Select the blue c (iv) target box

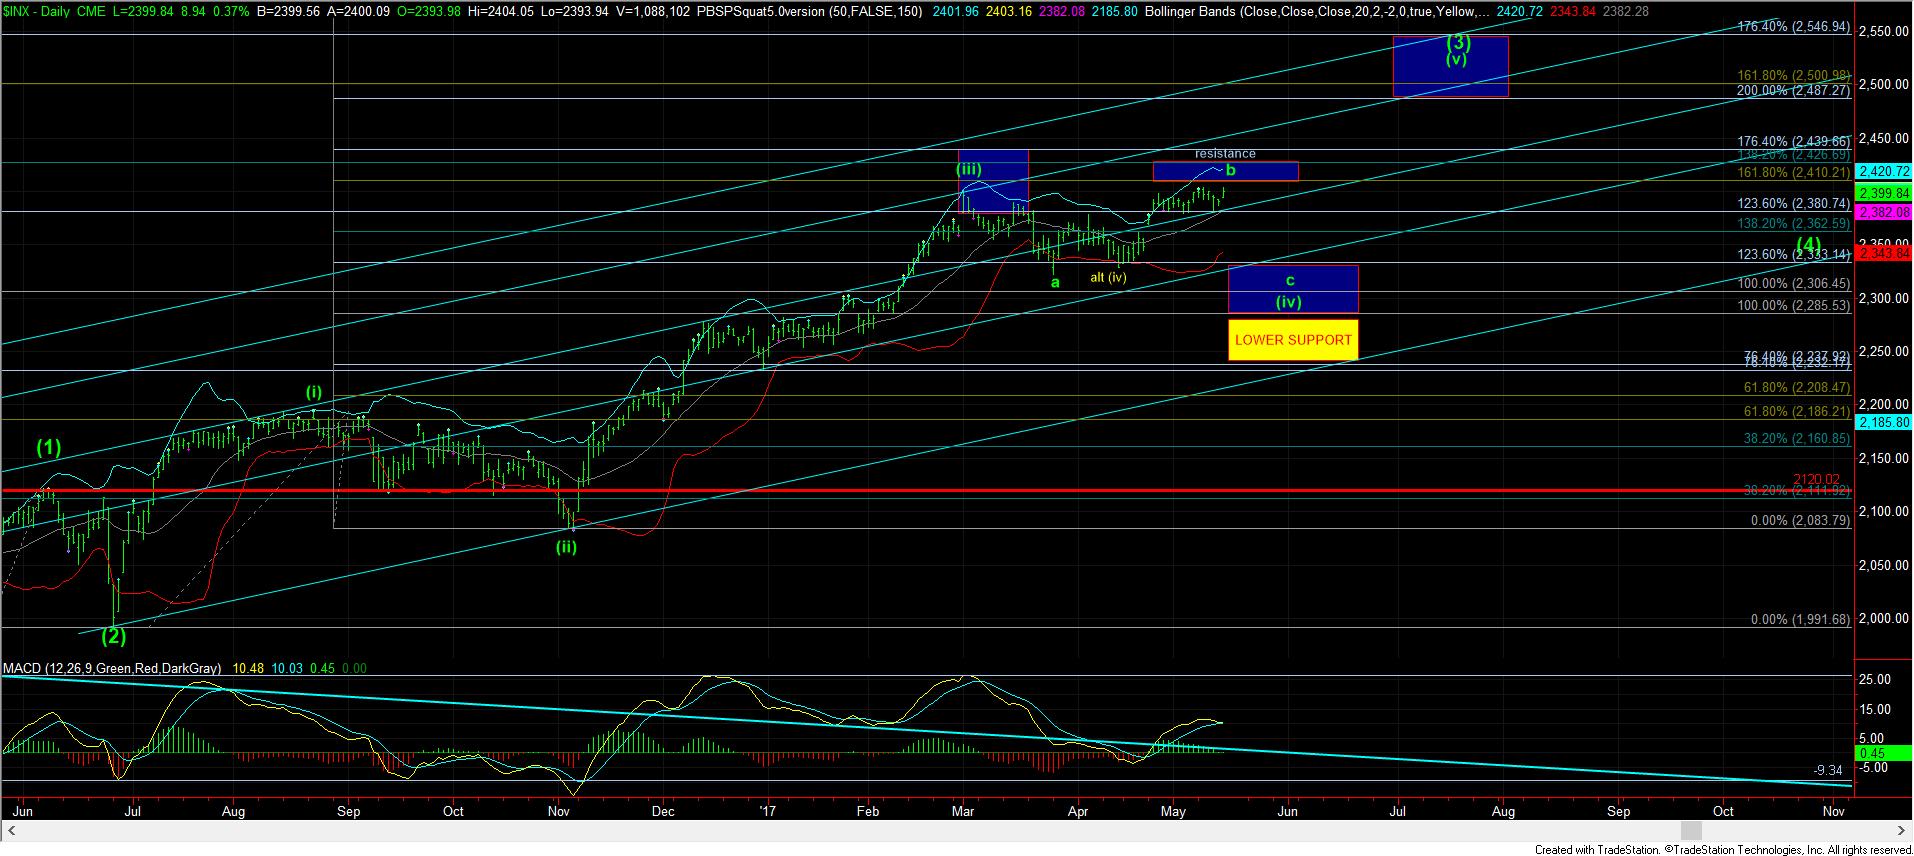1292,290
